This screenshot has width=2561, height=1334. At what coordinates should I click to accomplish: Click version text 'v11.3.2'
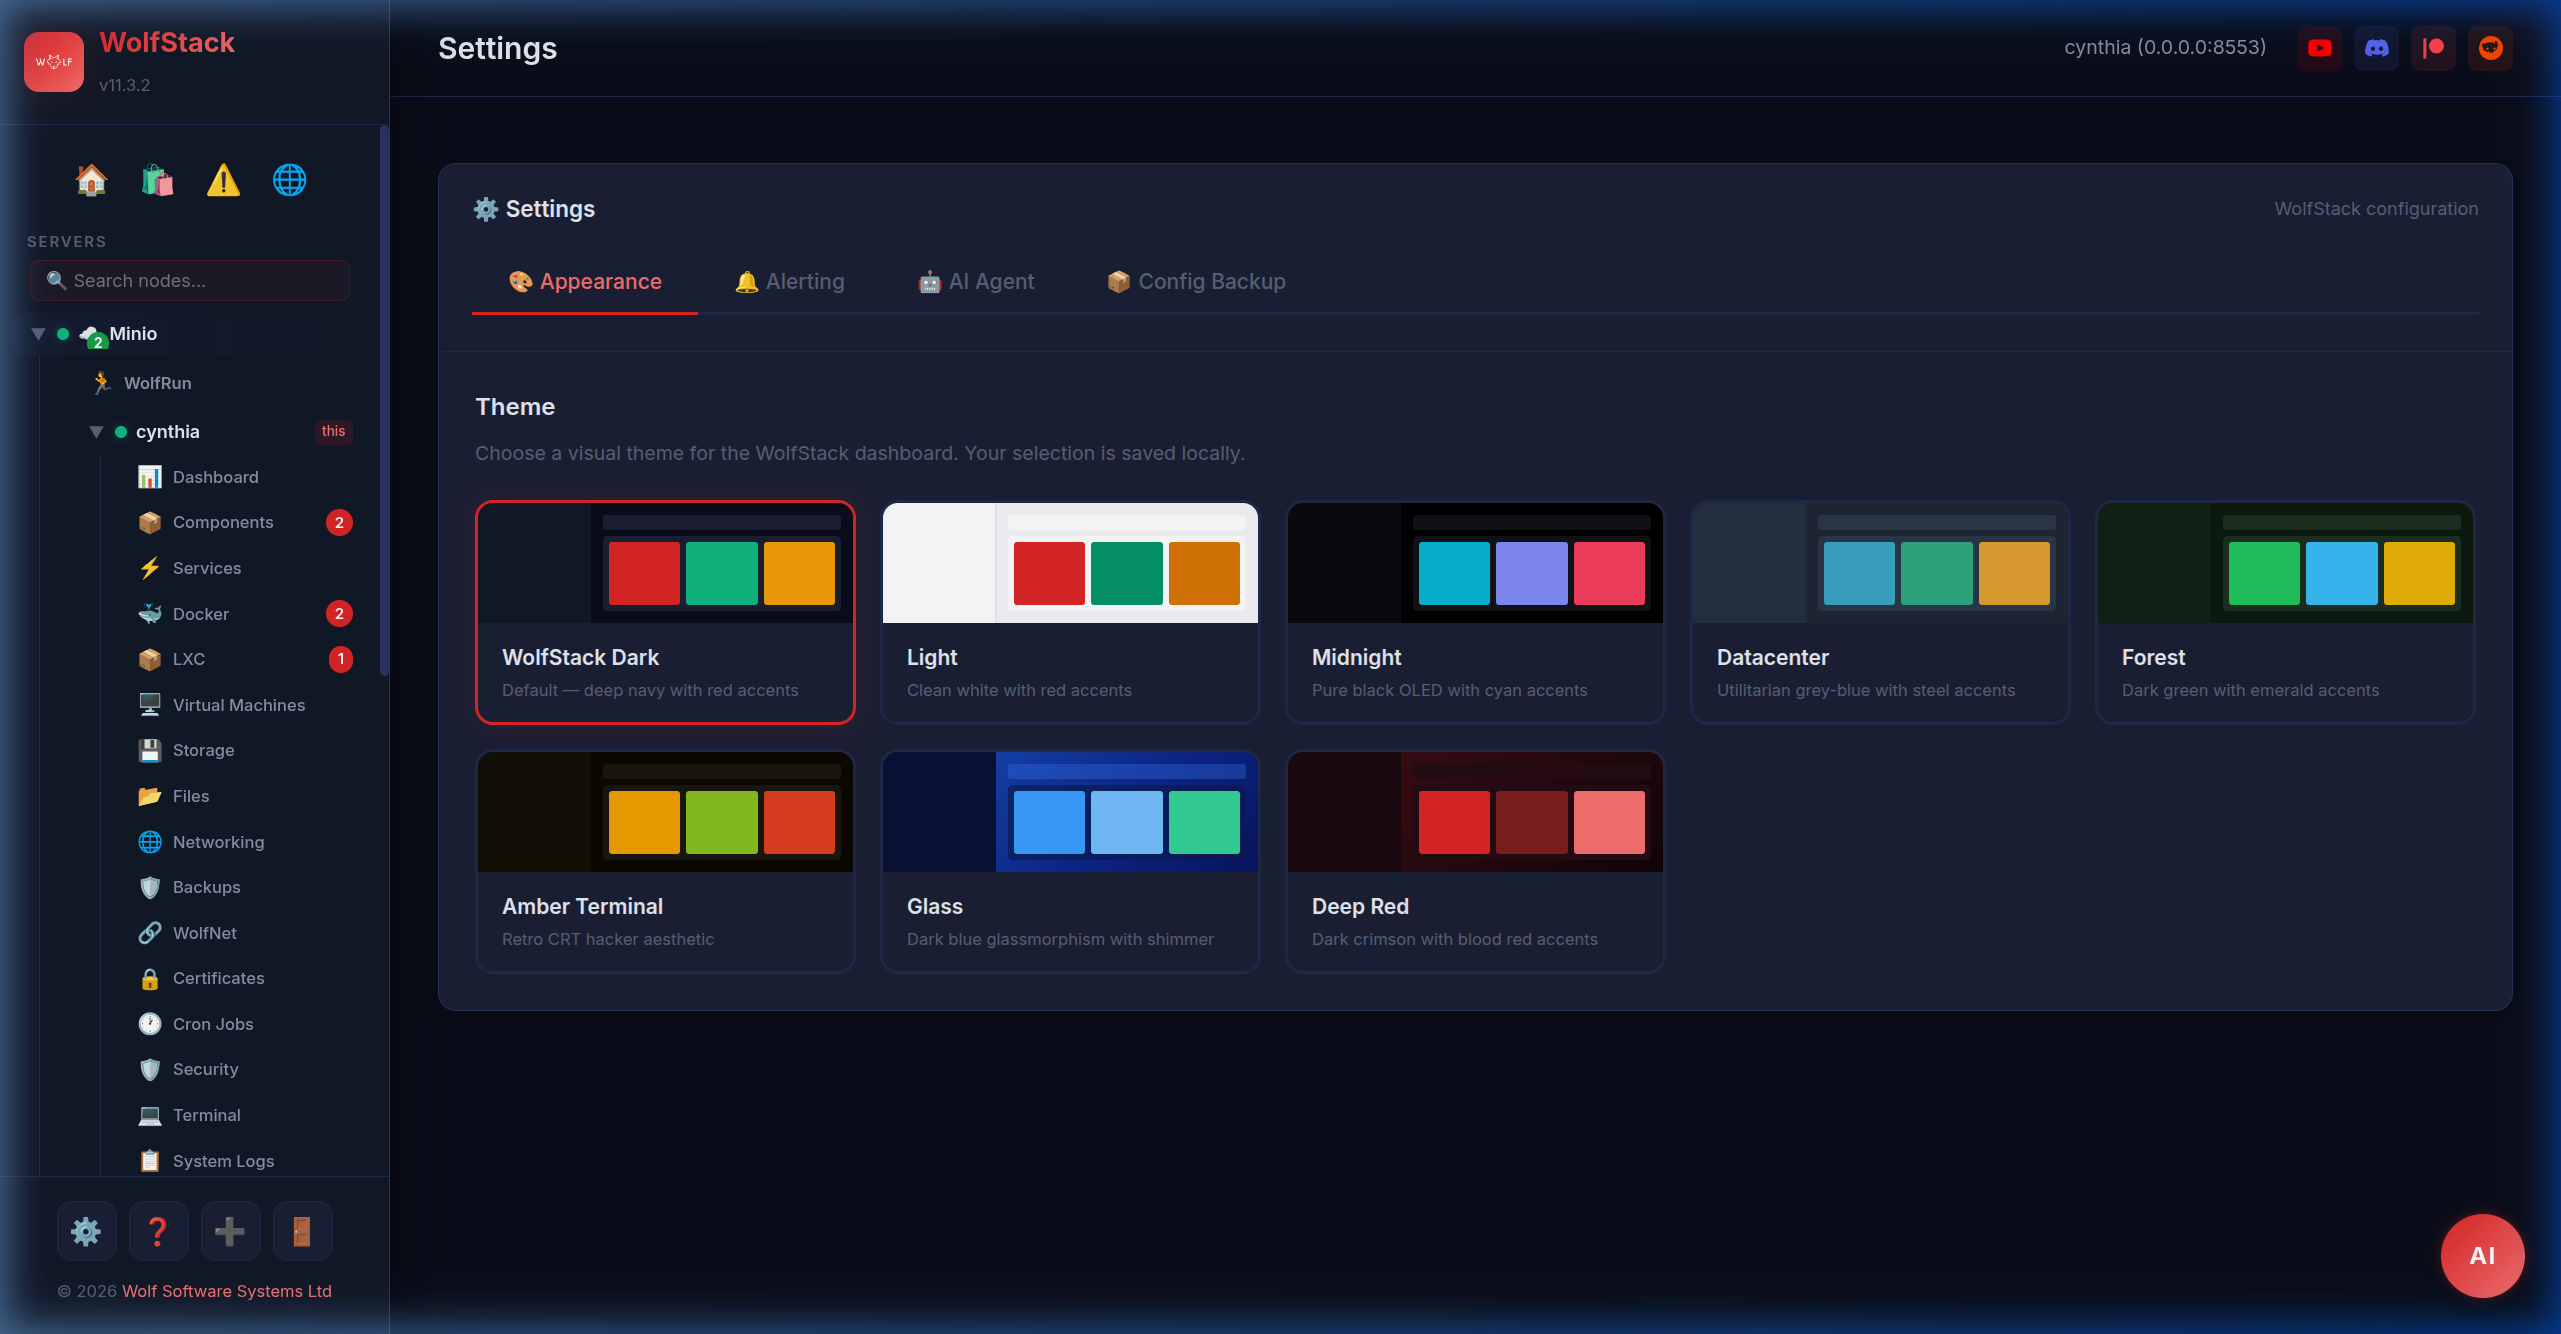125,85
